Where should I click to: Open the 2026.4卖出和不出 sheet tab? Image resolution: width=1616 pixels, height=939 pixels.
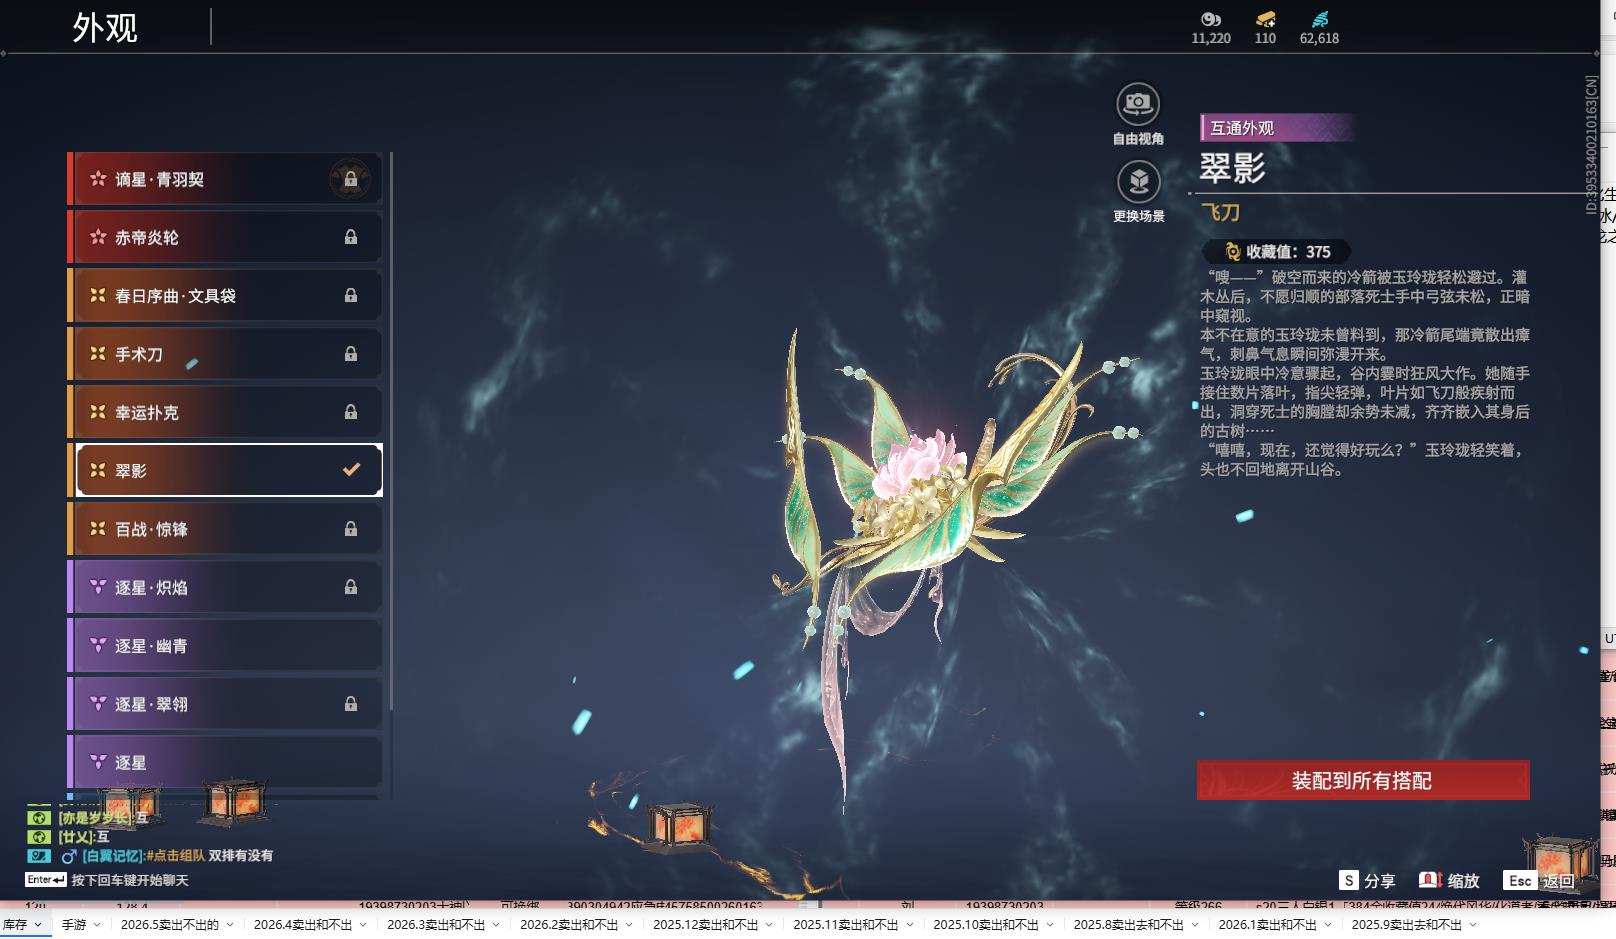(303, 925)
